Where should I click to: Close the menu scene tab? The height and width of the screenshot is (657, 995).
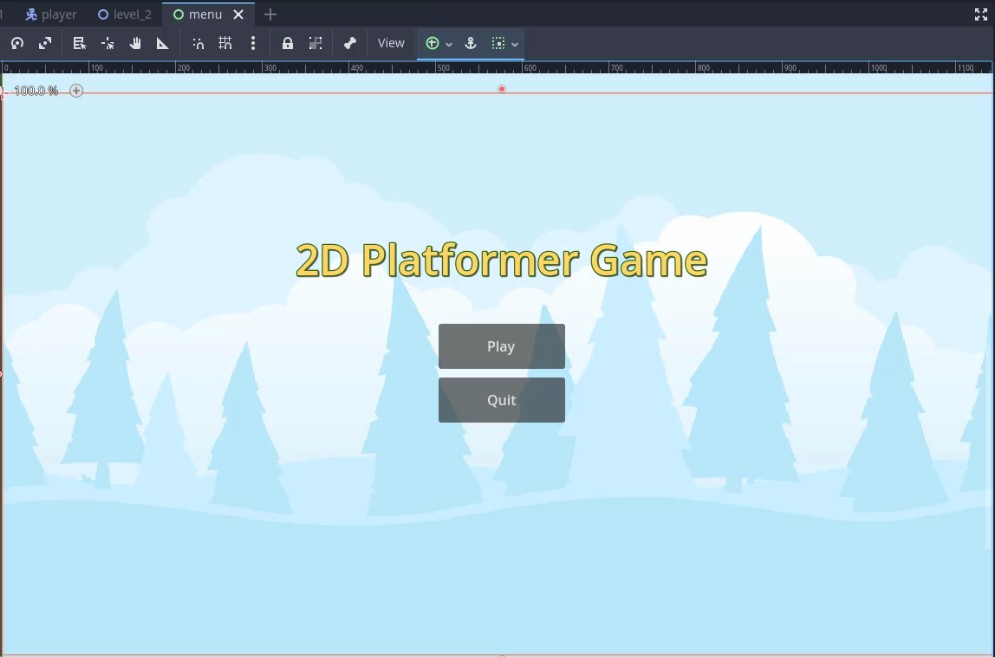(x=239, y=14)
